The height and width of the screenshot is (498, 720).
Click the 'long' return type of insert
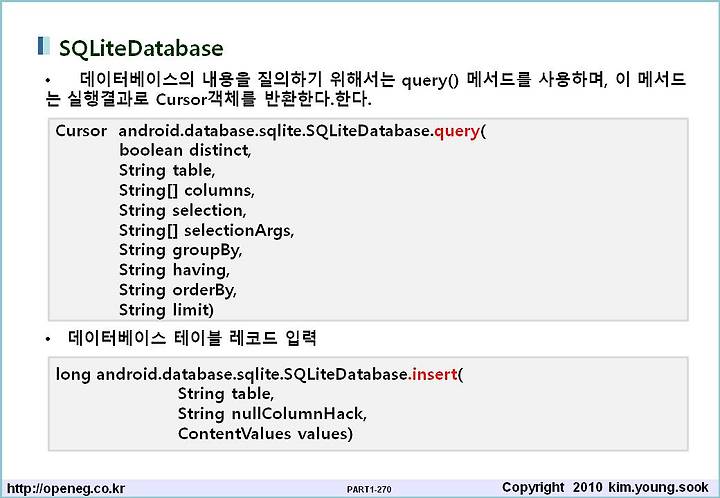(73, 375)
